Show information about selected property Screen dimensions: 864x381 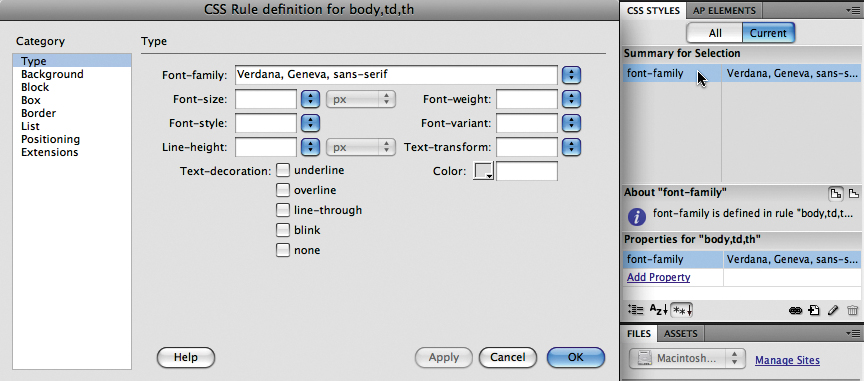coord(836,193)
